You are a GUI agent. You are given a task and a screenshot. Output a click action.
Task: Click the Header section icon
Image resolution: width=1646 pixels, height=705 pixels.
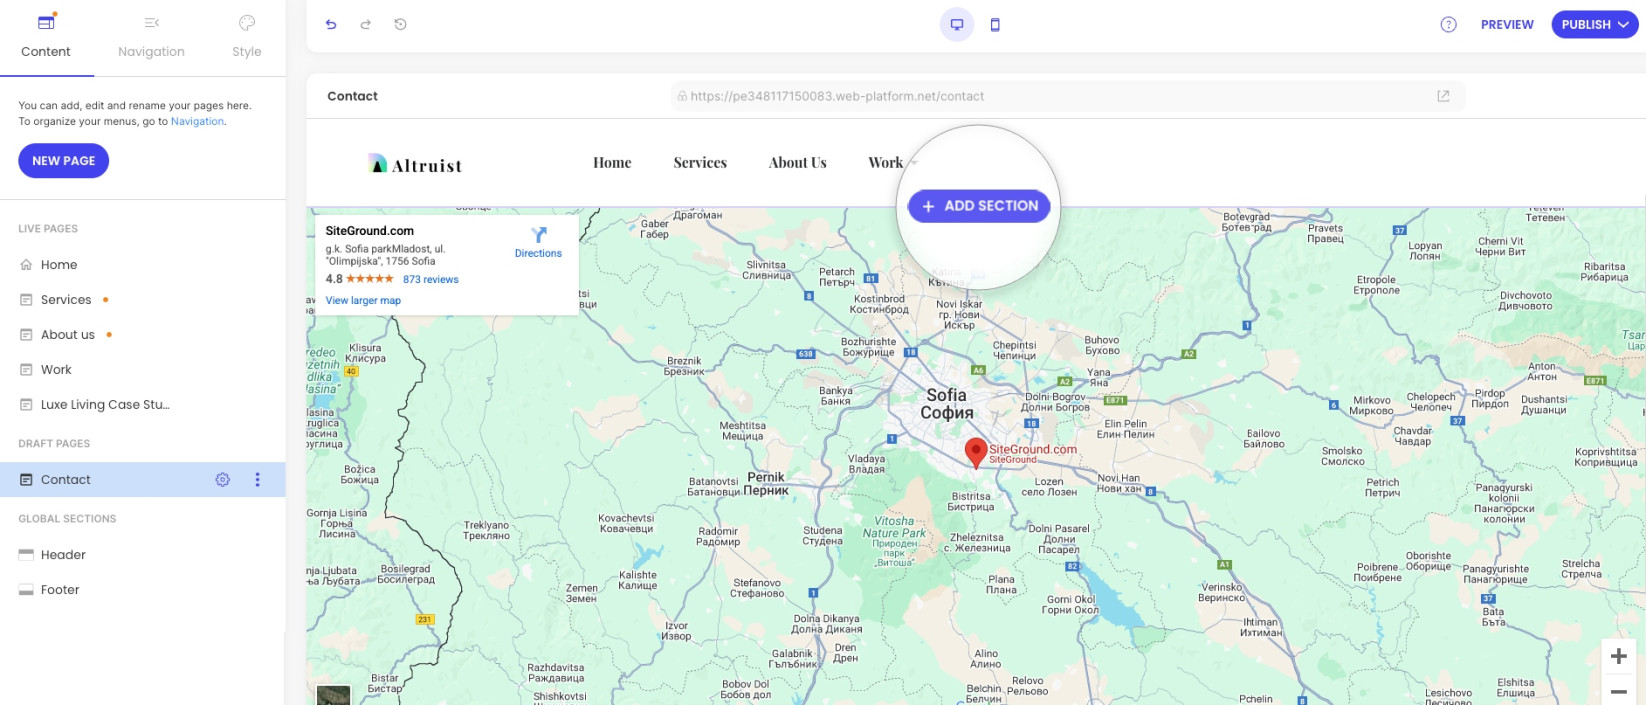coord(26,555)
